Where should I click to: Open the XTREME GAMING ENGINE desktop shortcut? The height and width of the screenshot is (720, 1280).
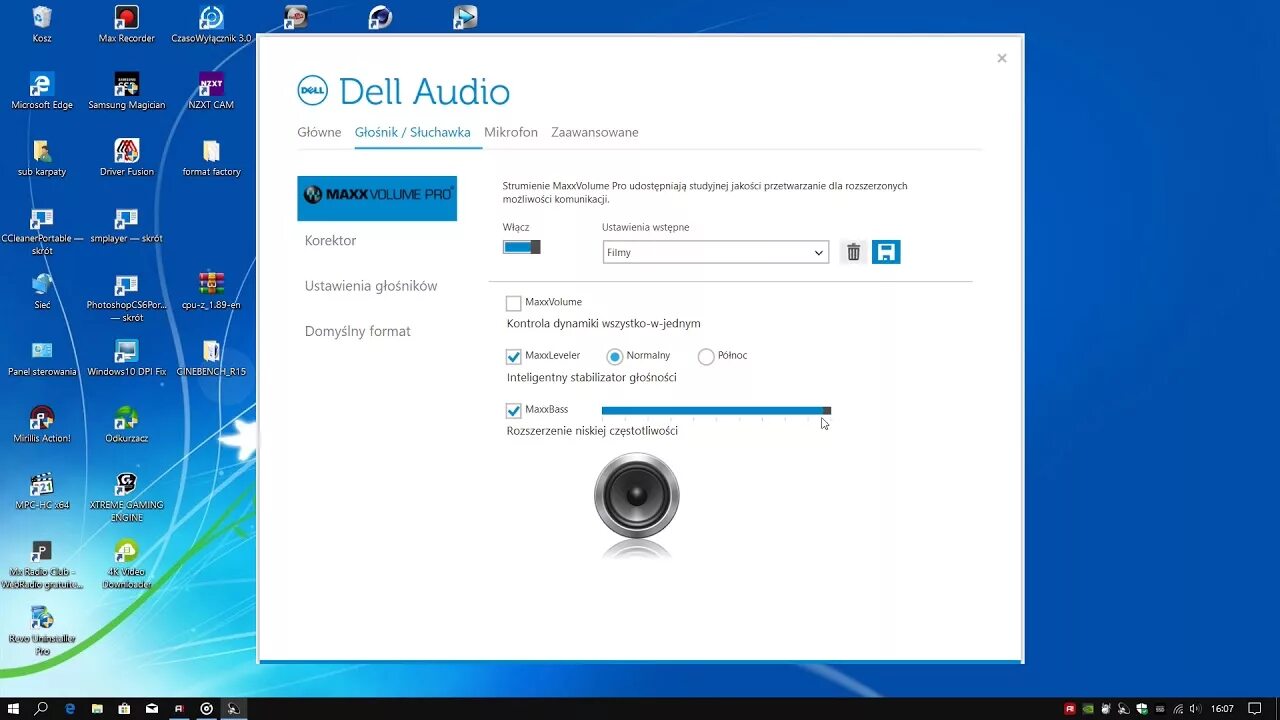[x=127, y=497]
